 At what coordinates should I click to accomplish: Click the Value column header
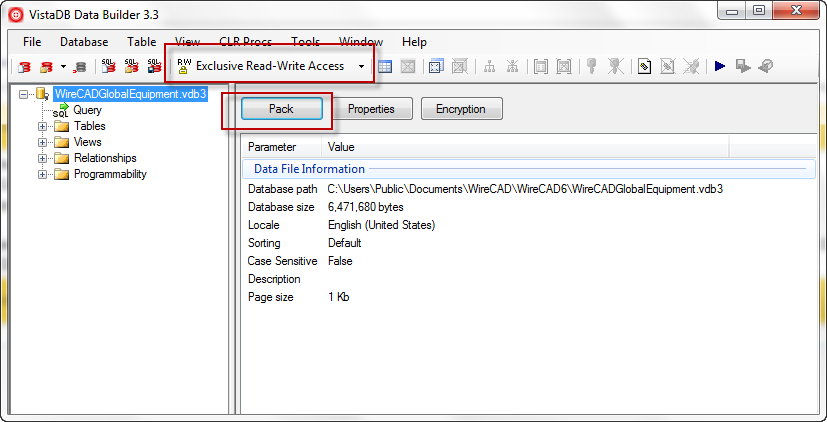(x=525, y=147)
